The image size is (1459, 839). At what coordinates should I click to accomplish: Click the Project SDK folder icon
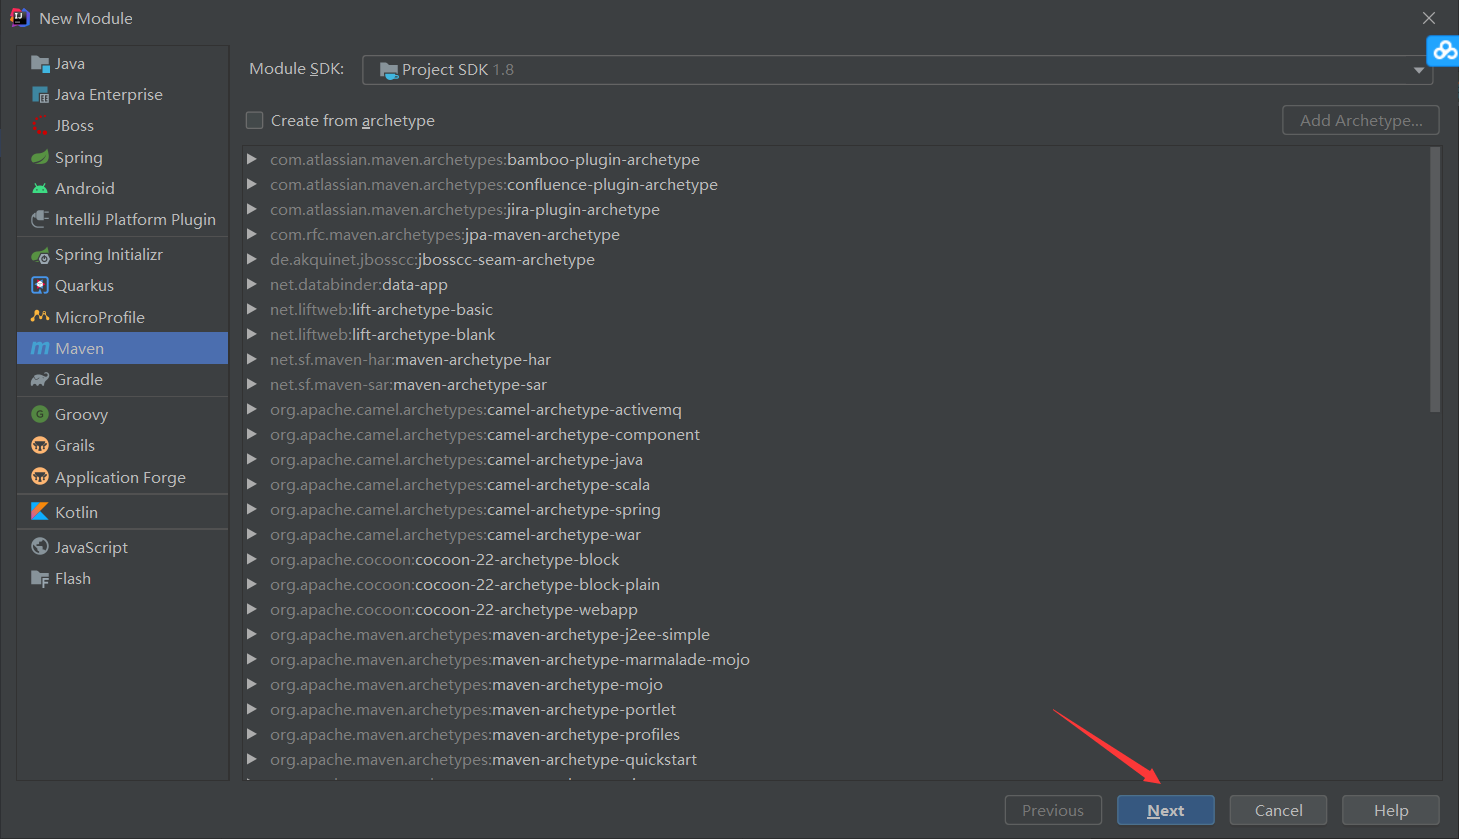pyautogui.click(x=389, y=70)
